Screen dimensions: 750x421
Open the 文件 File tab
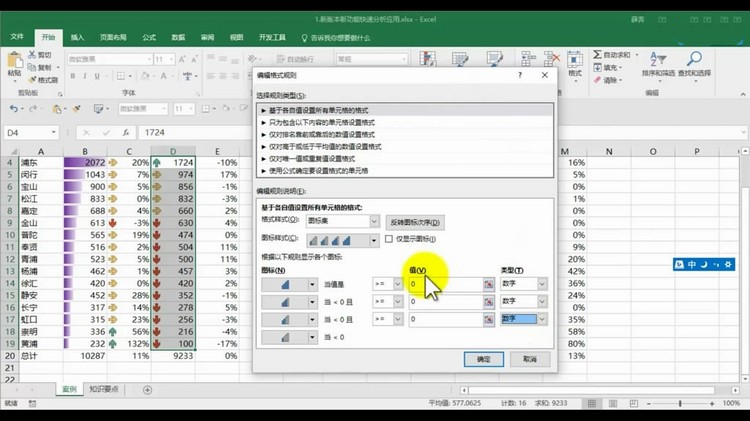point(17,37)
